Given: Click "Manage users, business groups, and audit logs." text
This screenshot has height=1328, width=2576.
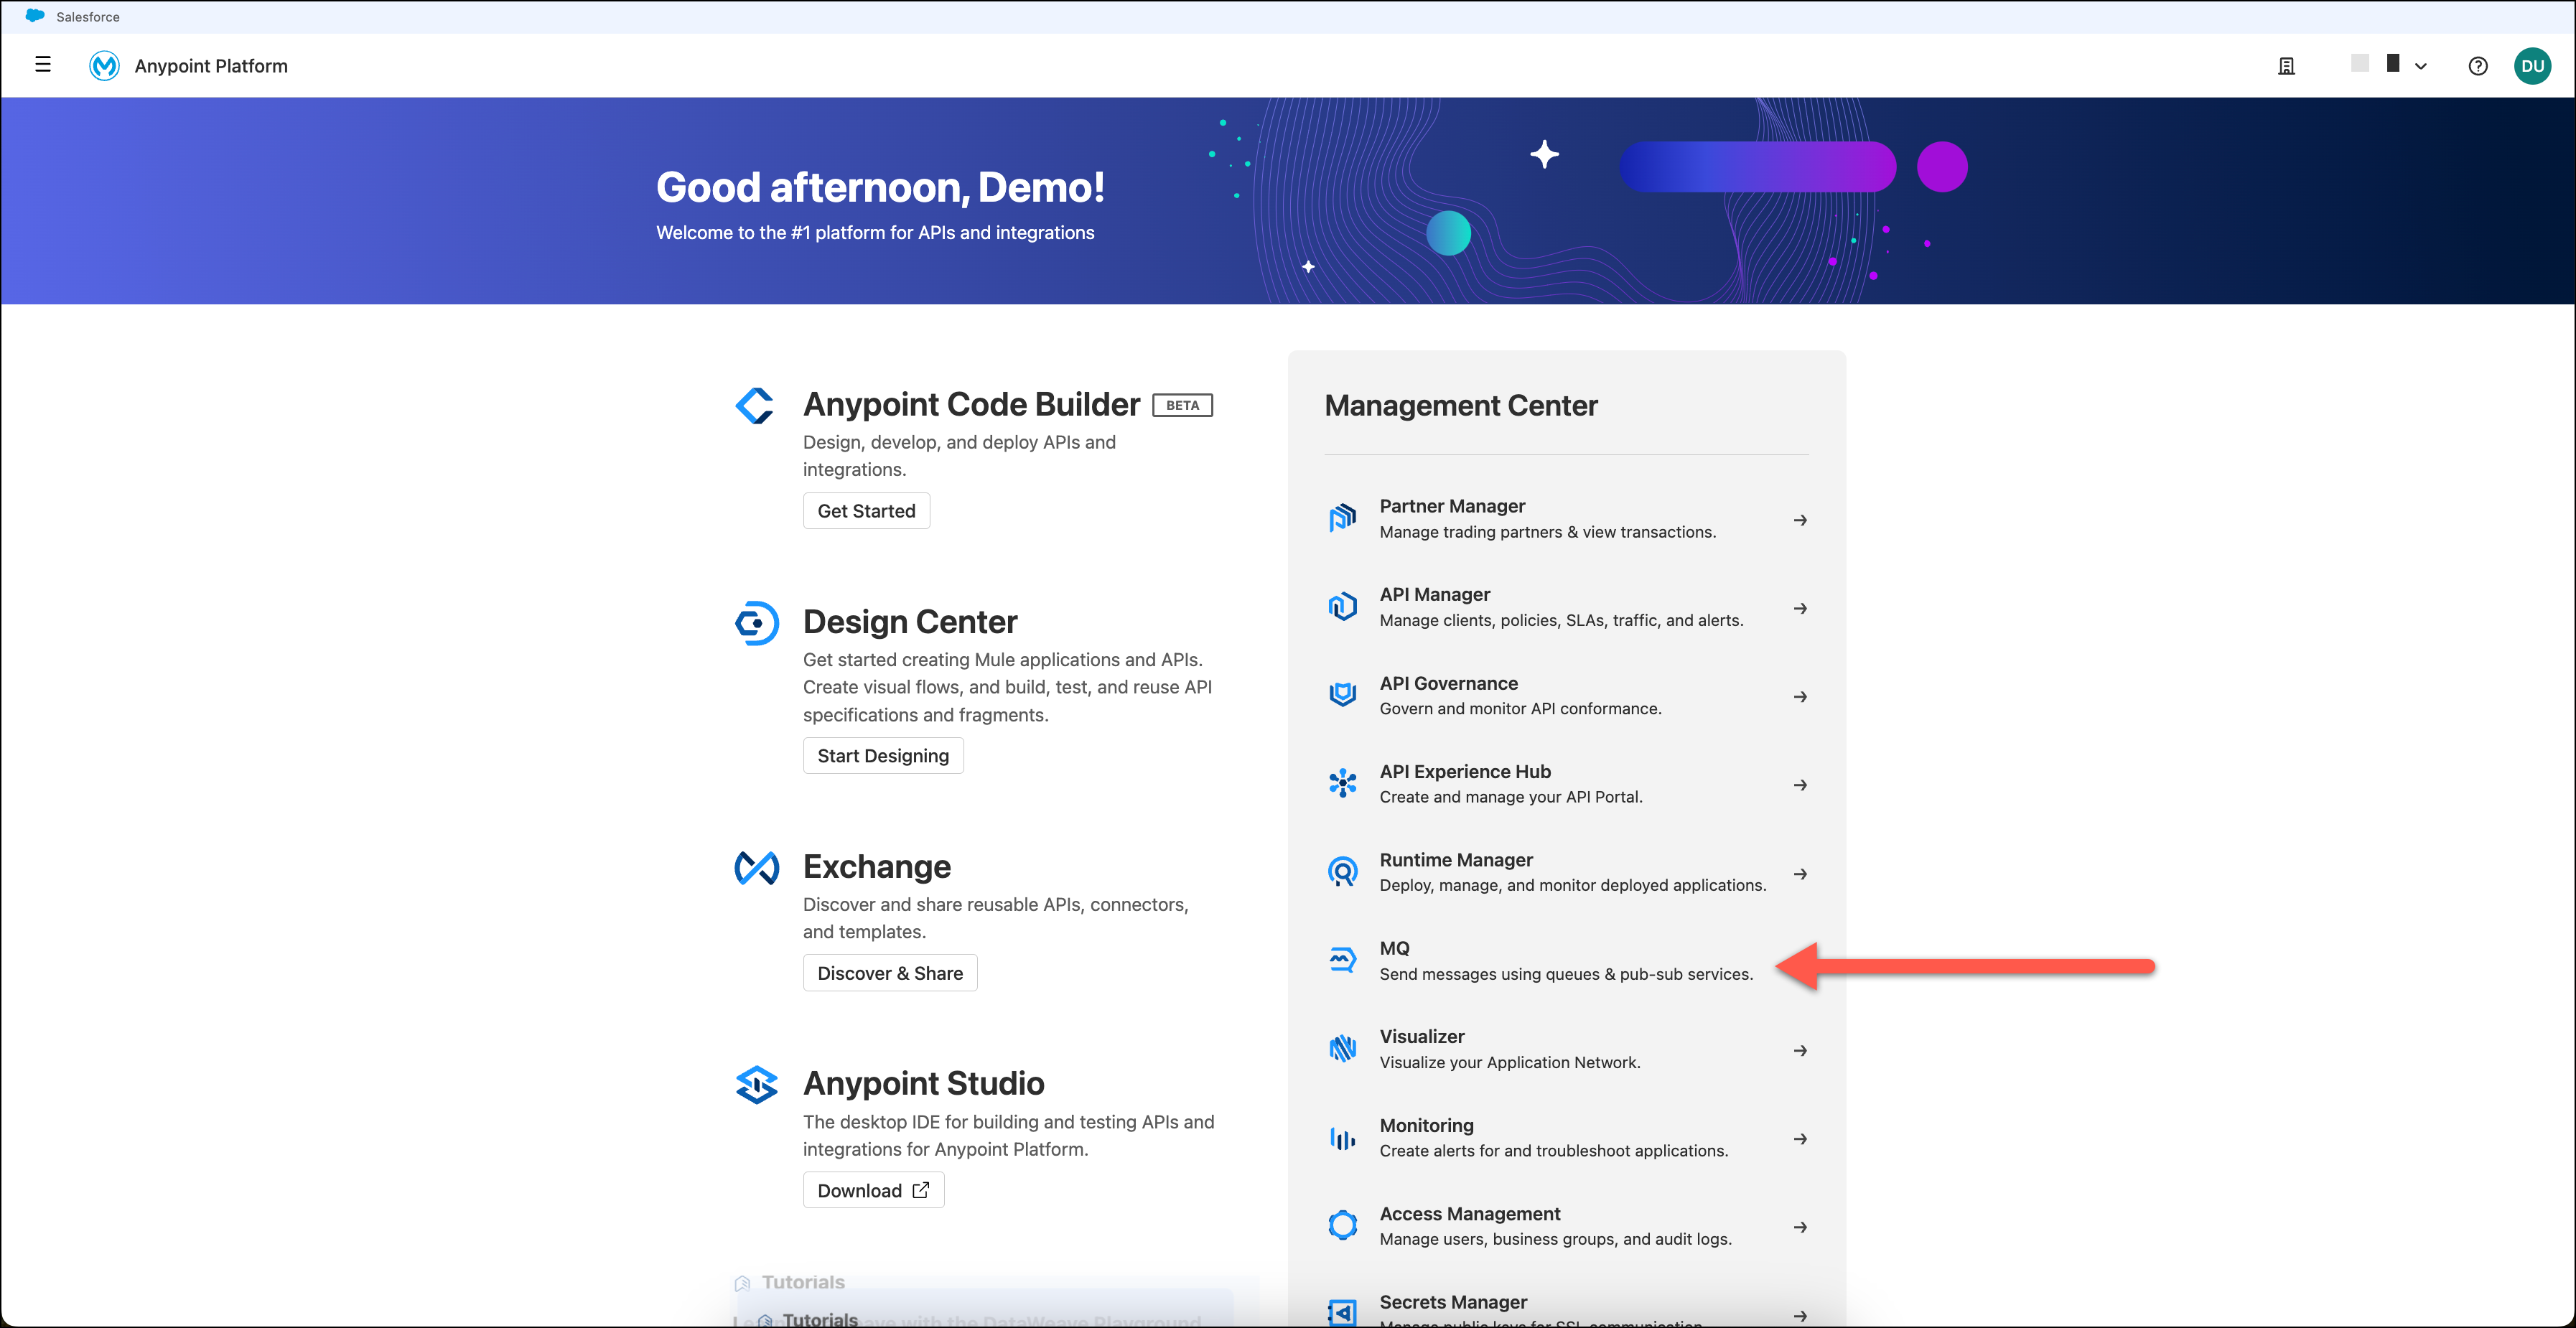Looking at the screenshot, I should coord(1556,1239).
